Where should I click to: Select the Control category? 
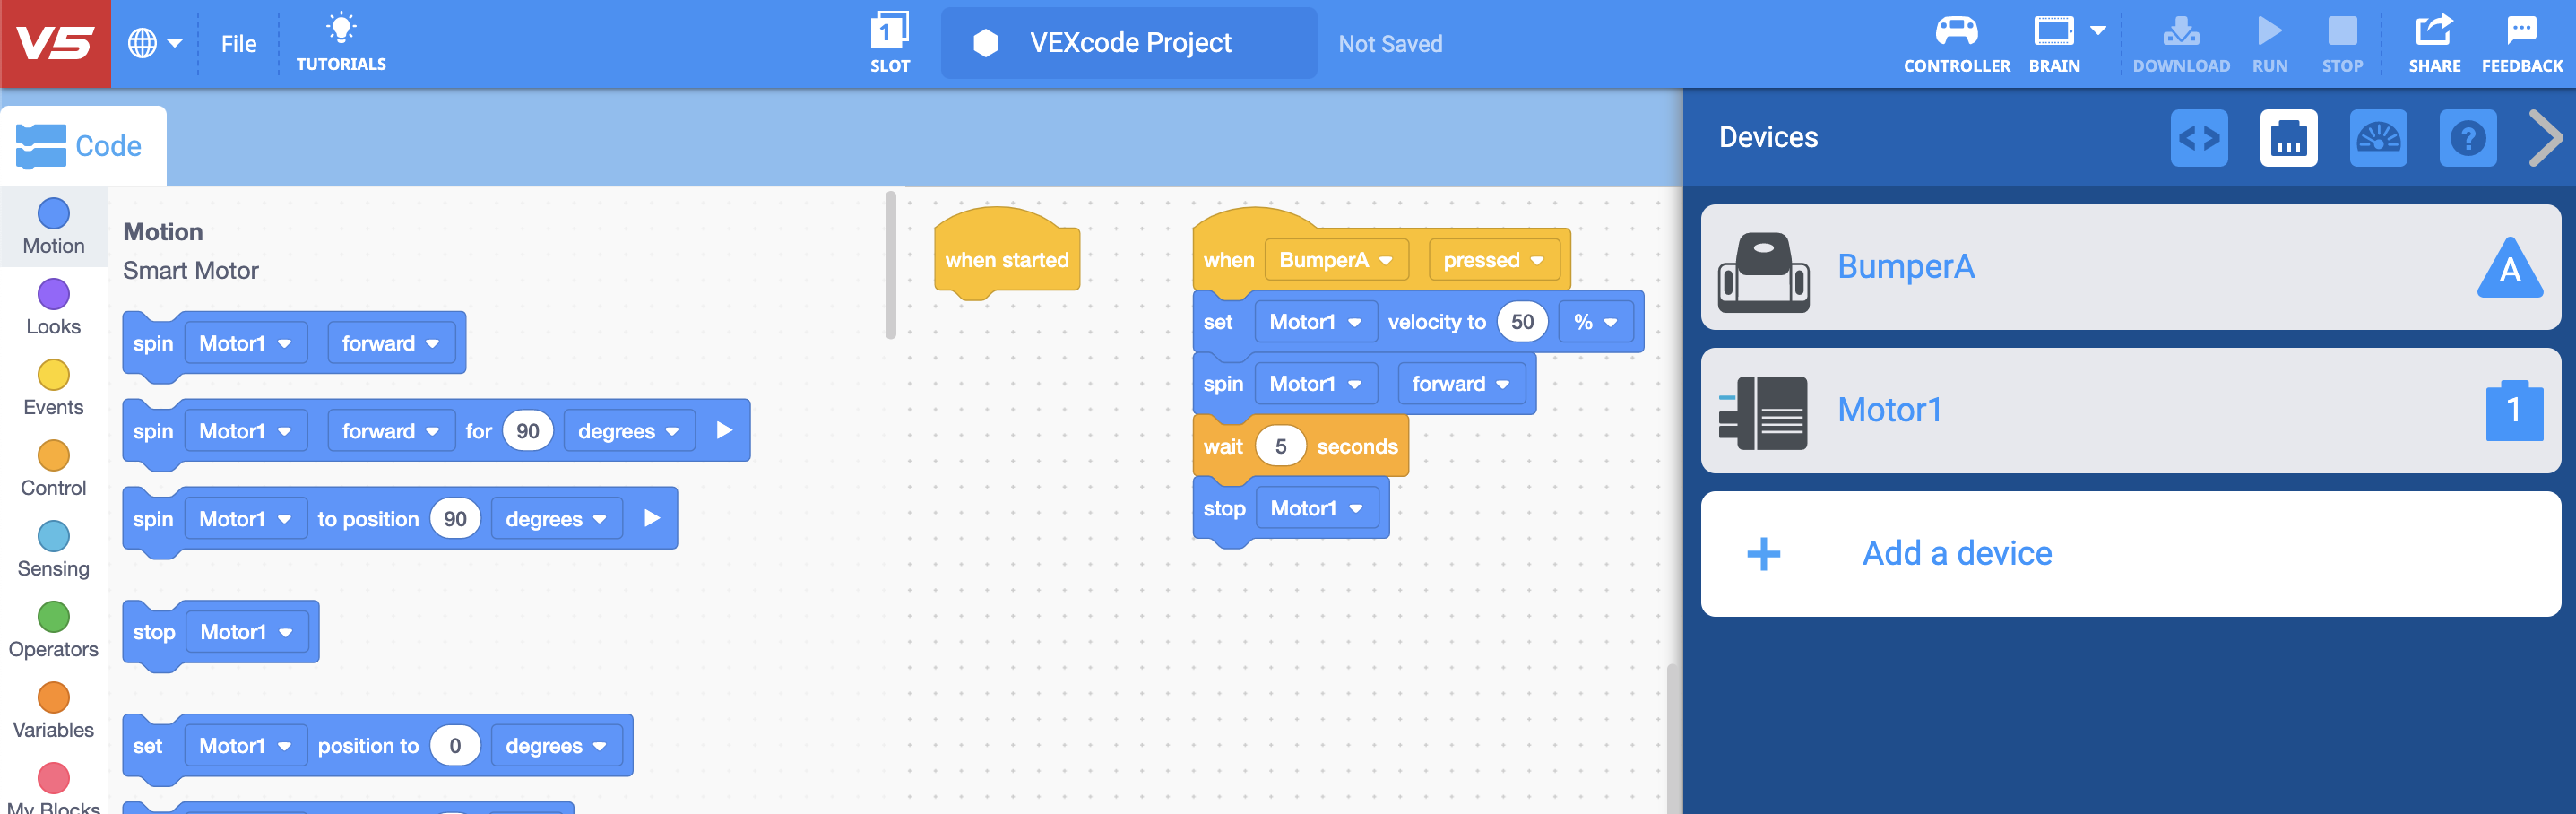[53, 469]
